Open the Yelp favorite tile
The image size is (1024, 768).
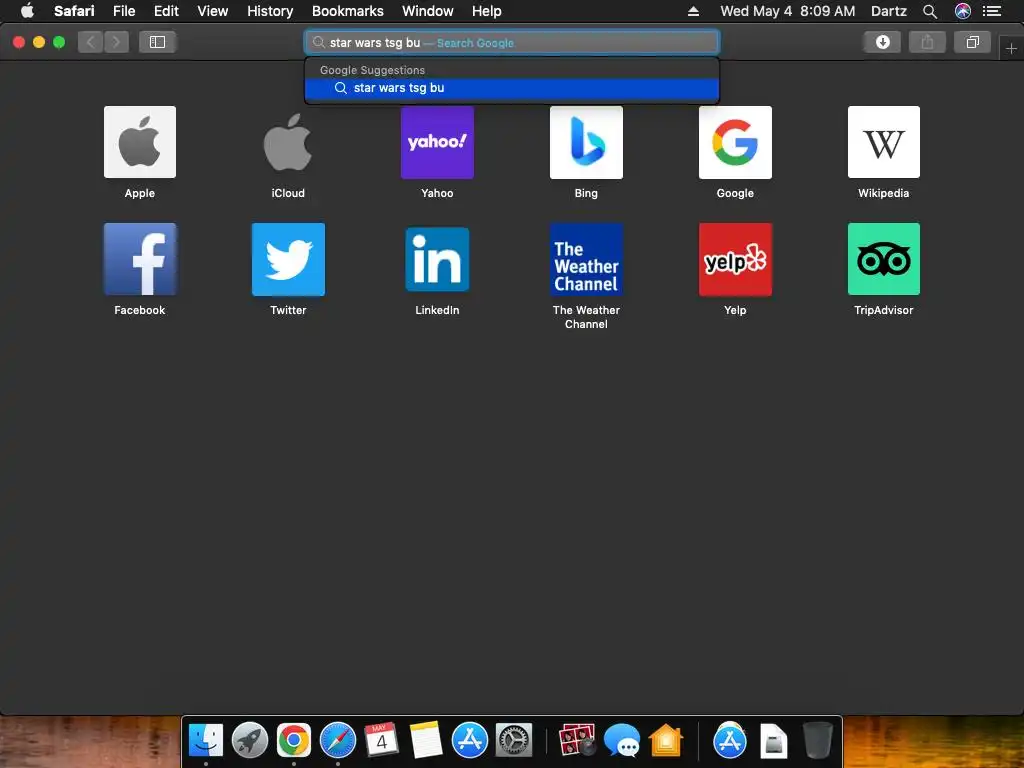[735, 259]
